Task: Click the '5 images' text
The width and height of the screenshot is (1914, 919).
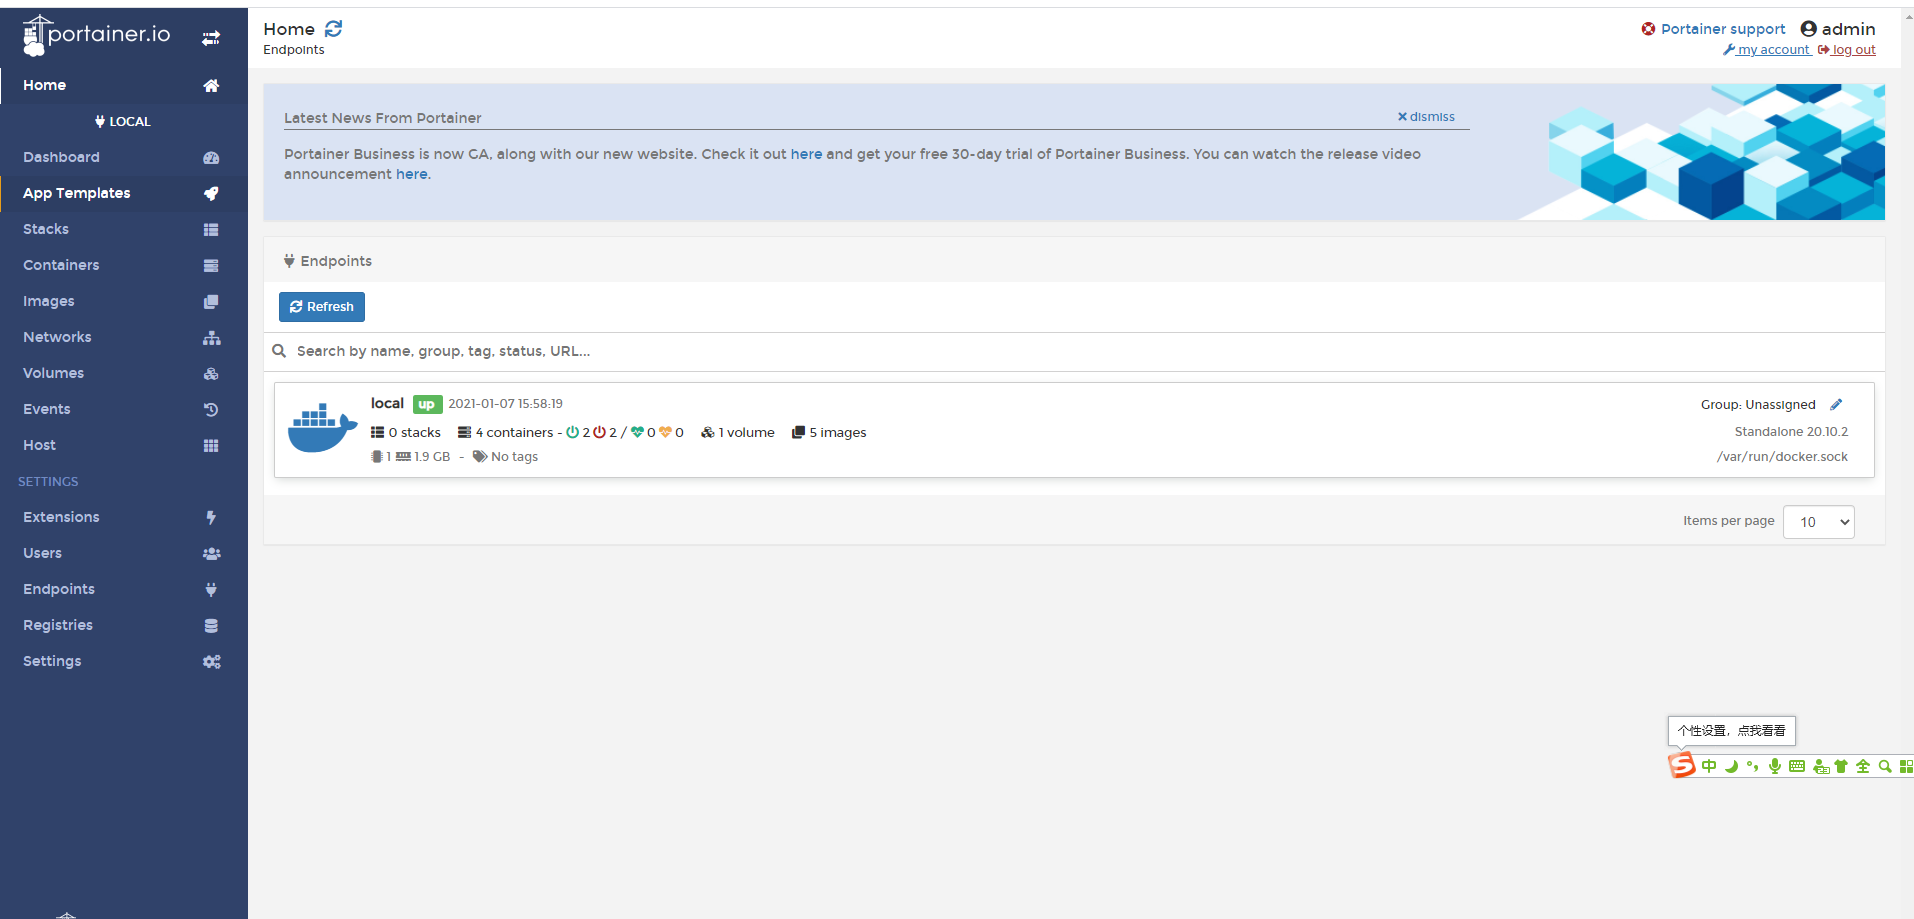Action: pos(838,433)
